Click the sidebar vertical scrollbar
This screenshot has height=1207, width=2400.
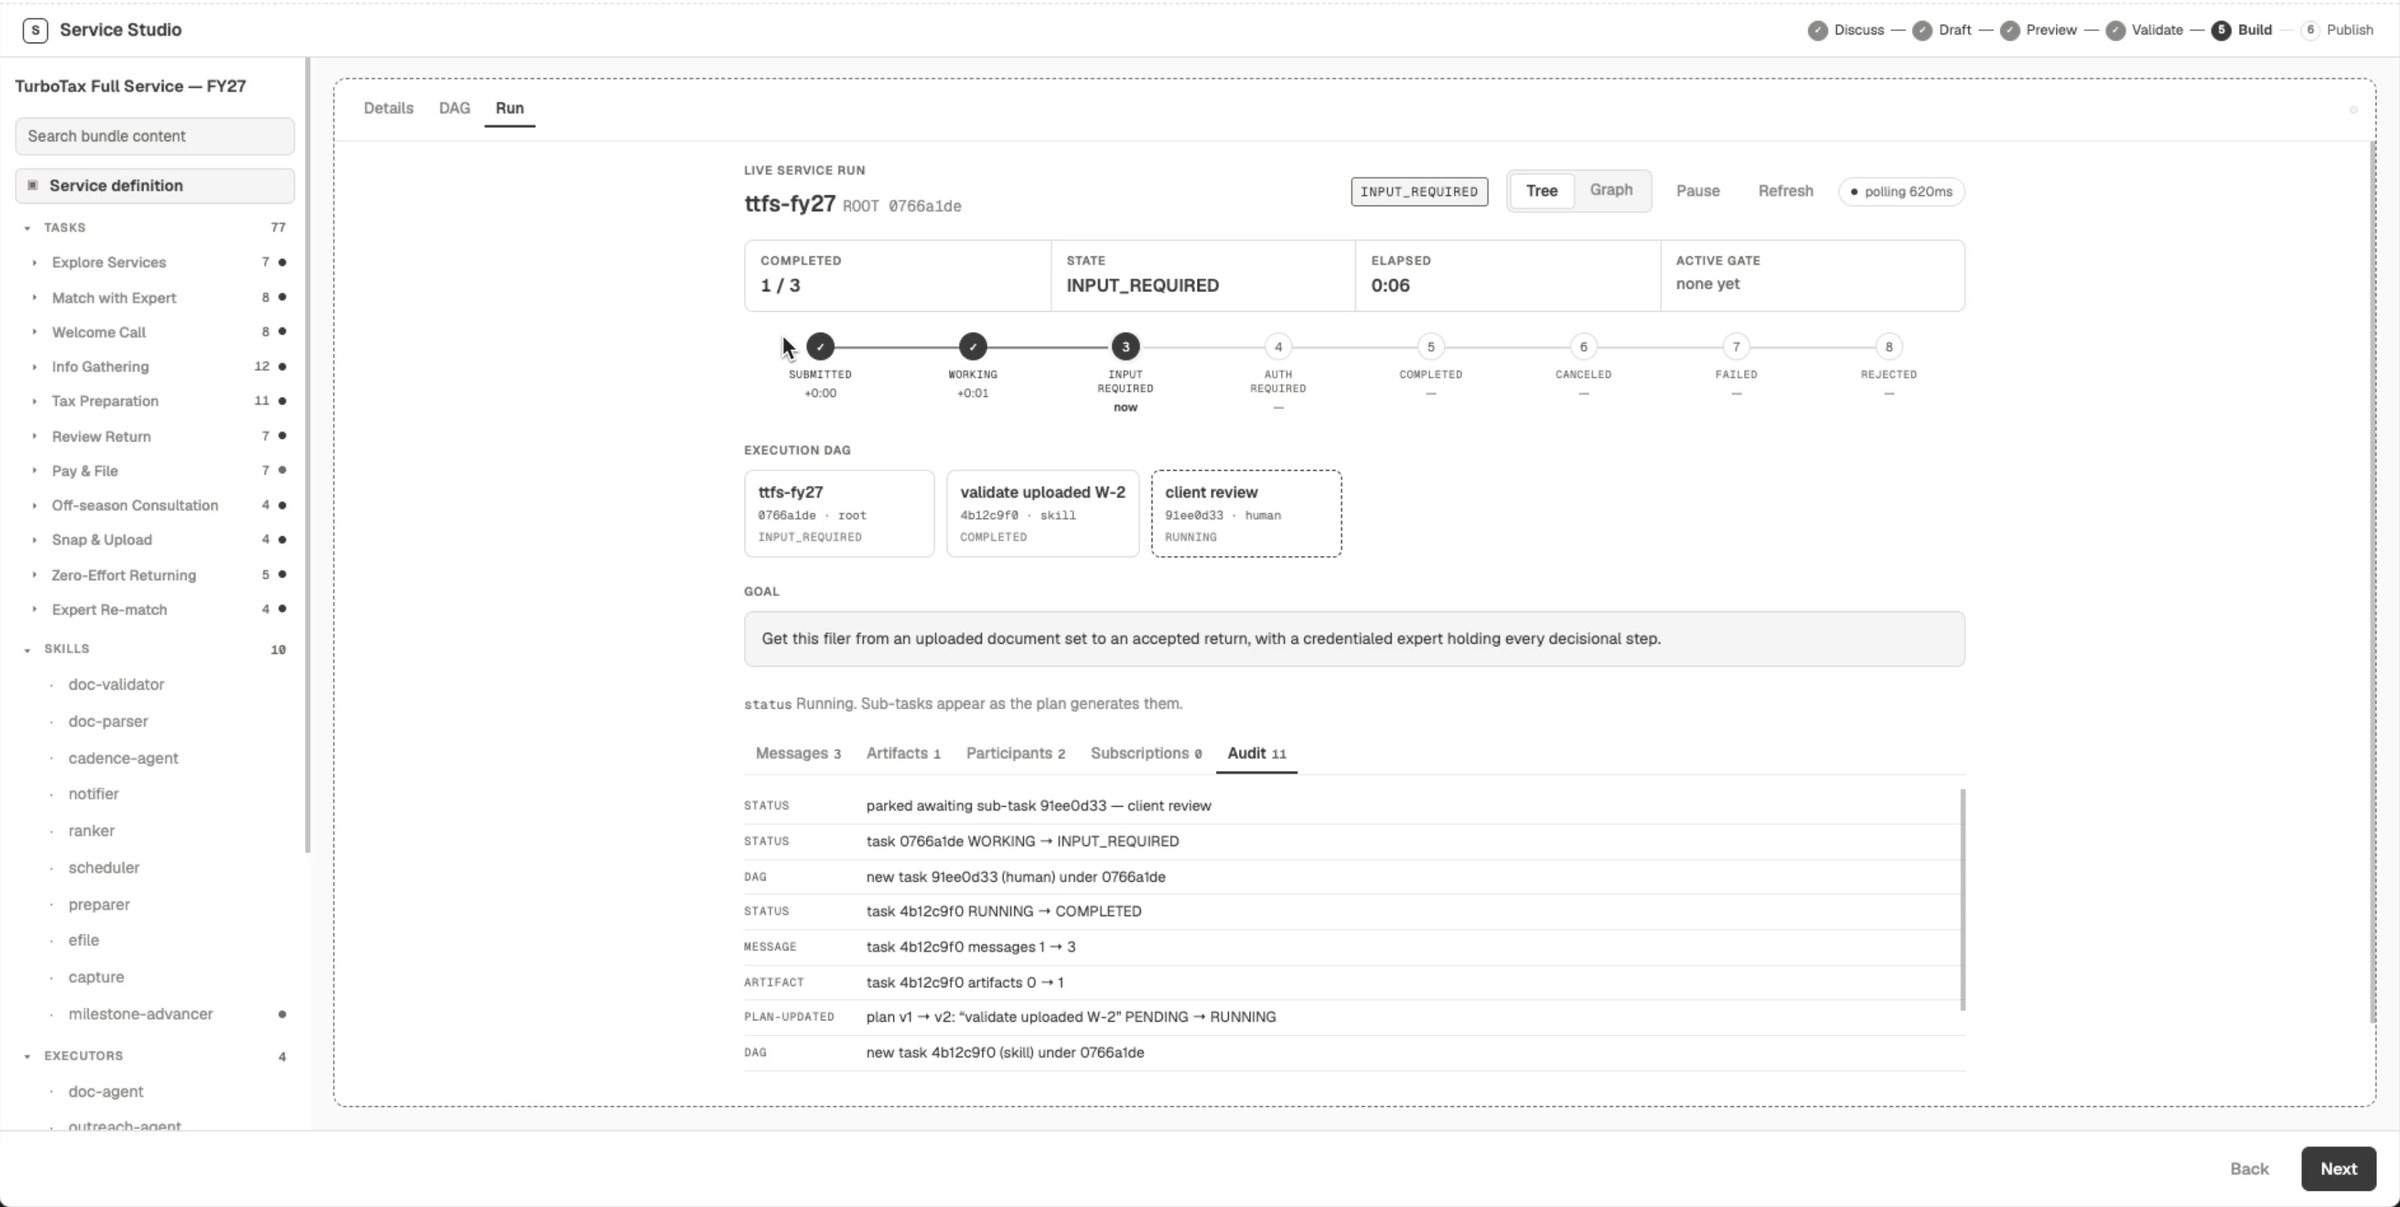point(307,455)
